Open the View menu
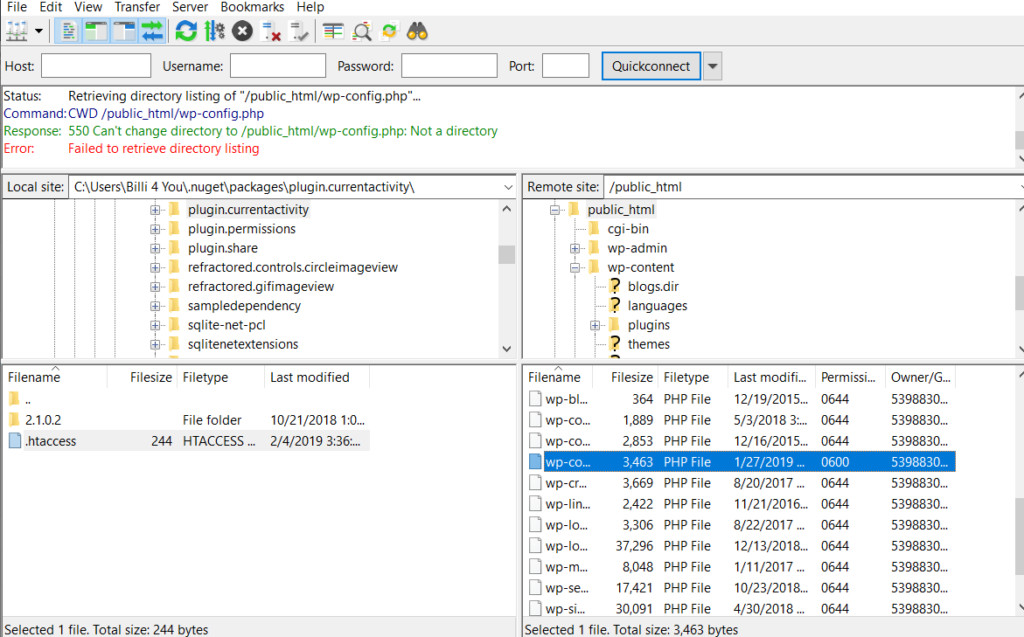 click(88, 7)
